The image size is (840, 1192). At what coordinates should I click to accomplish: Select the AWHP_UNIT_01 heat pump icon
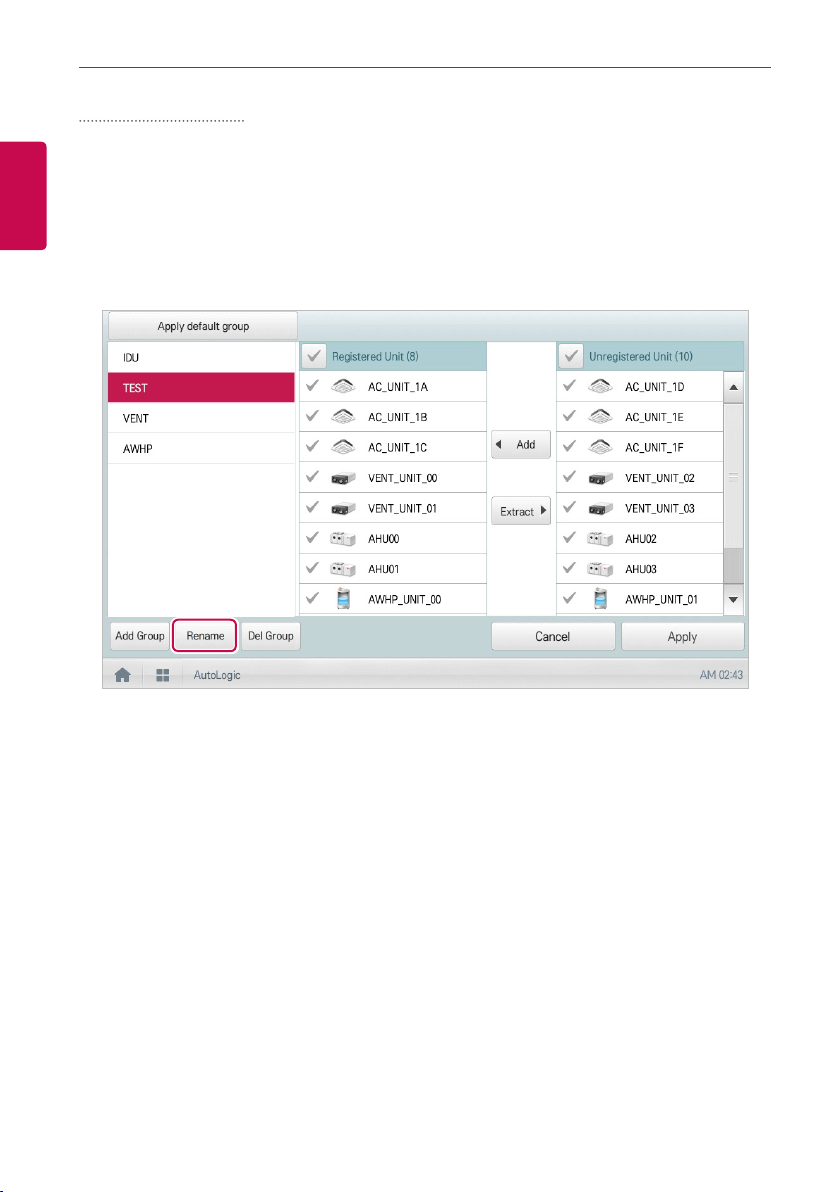601,599
